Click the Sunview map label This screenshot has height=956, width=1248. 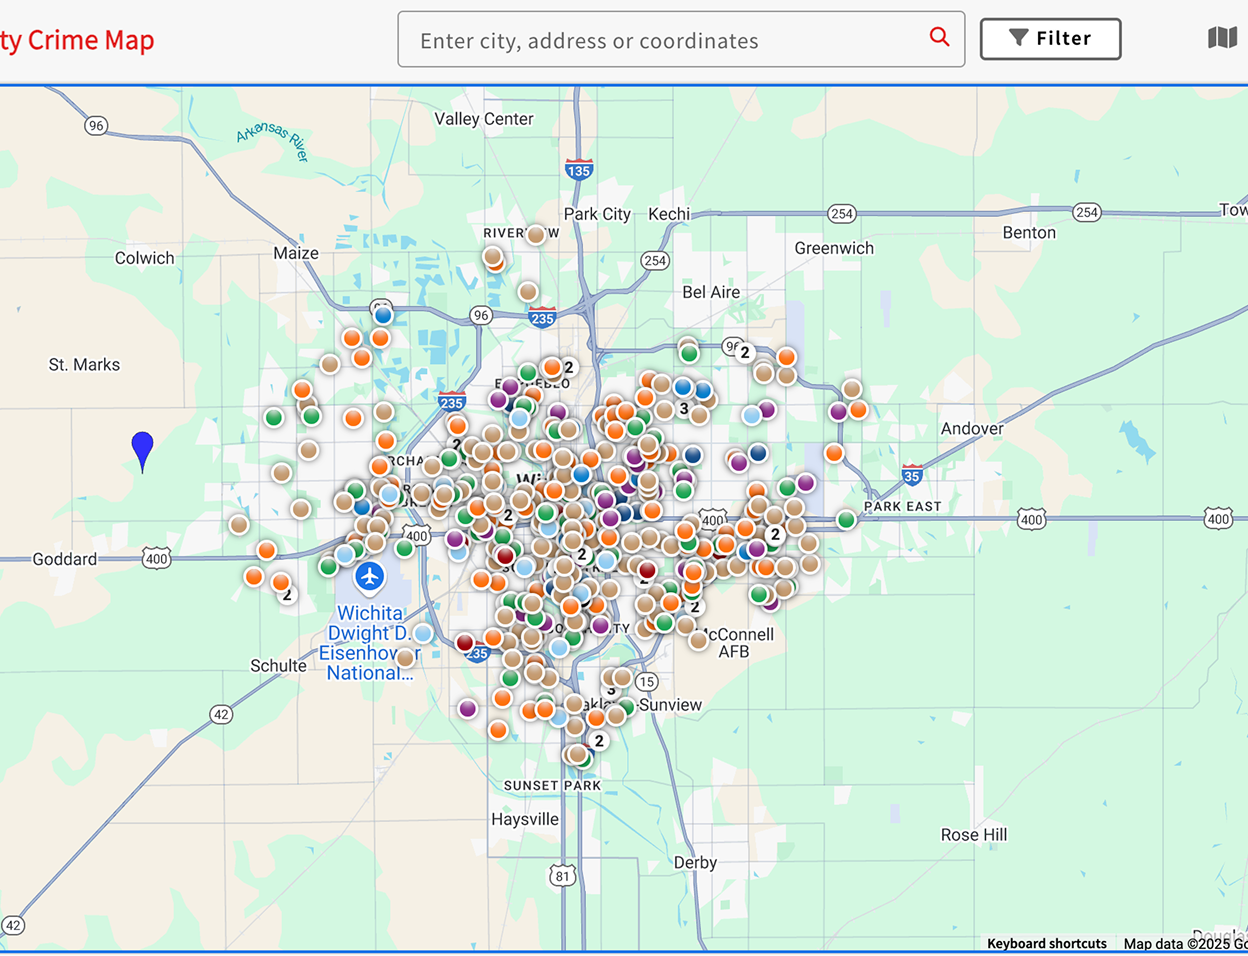coord(670,705)
